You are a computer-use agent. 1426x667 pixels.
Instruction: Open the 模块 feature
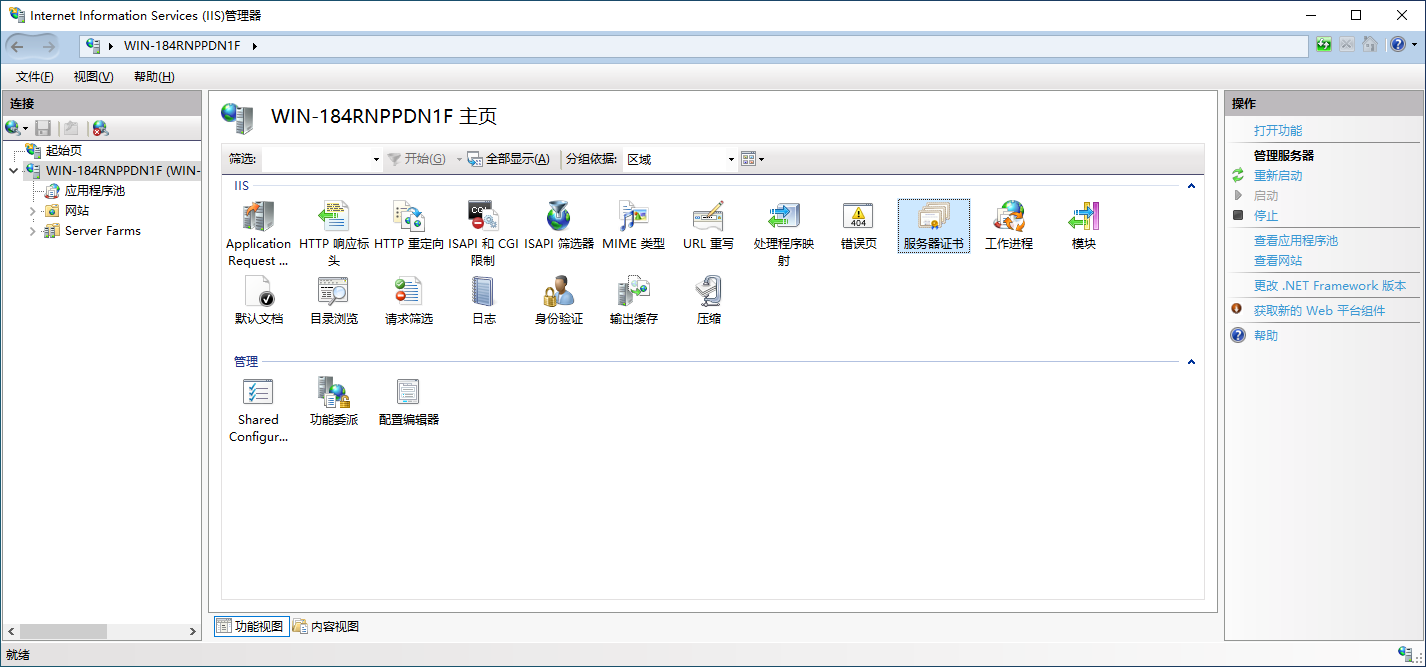tap(1084, 226)
